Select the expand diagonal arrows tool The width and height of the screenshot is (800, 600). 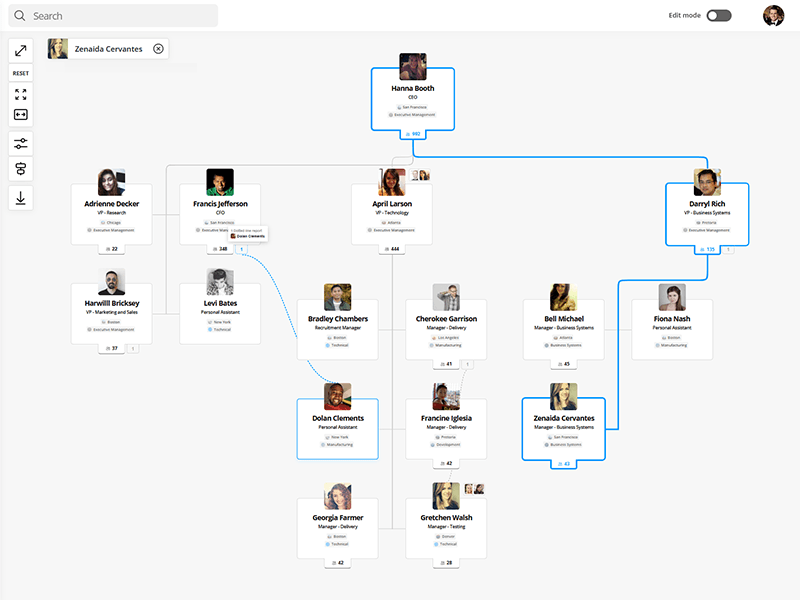click(20, 49)
